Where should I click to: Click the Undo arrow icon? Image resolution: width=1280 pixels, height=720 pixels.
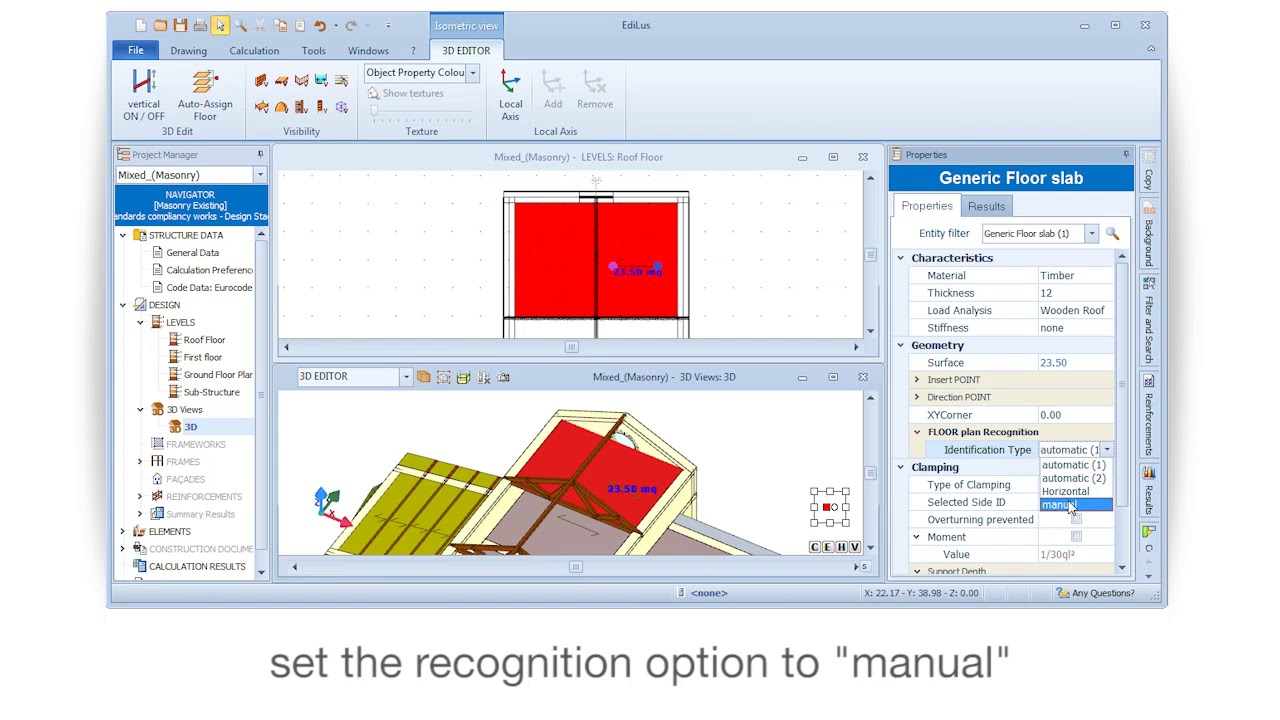coord(320,25)
